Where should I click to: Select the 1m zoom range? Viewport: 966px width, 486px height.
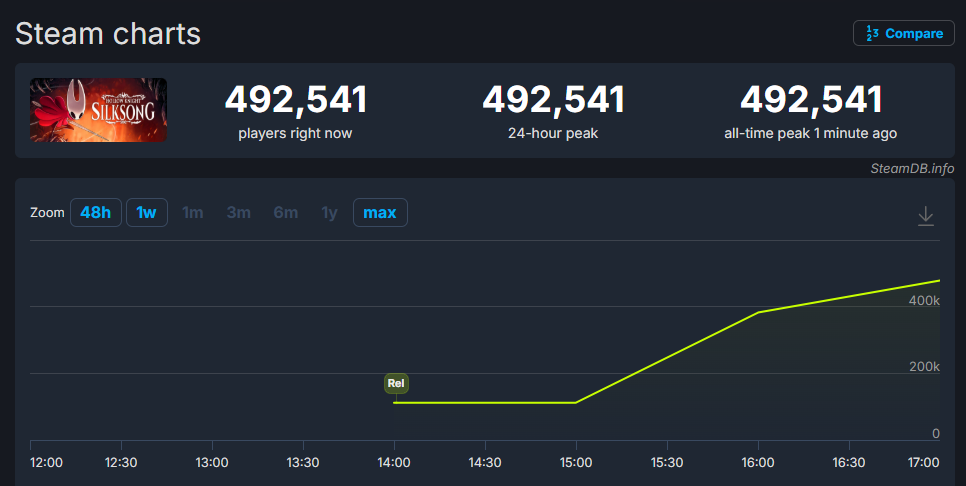coord(193,213)
